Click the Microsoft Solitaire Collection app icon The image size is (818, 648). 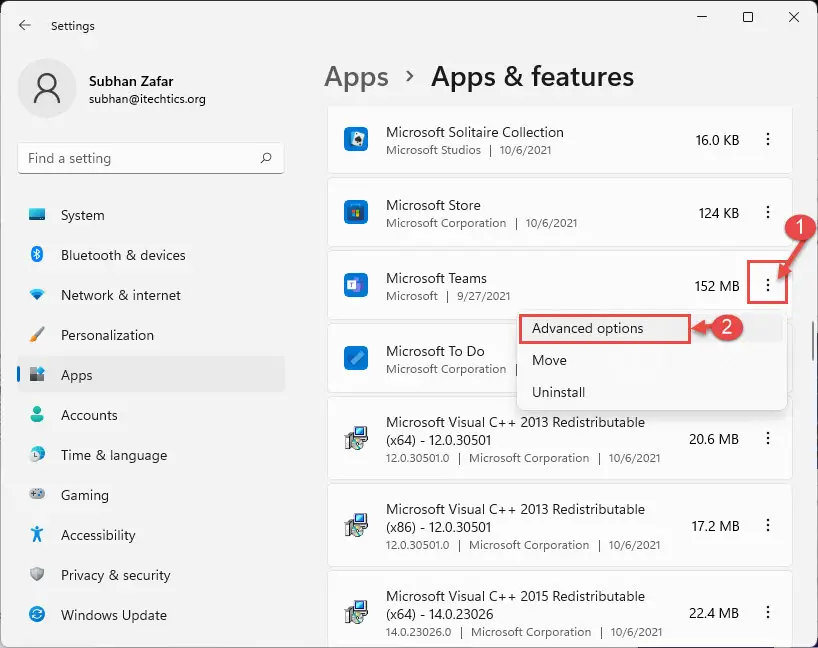point(356,139)
